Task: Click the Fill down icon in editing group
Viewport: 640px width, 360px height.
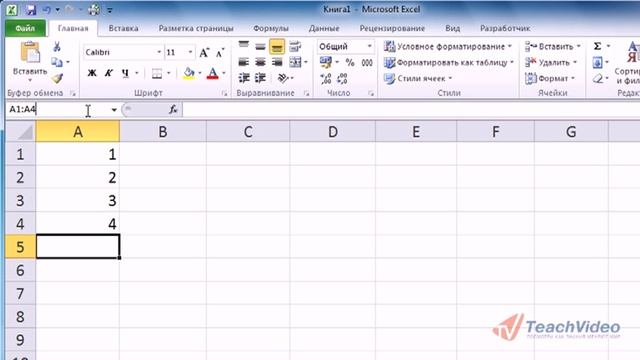Action: coord(598,62)
